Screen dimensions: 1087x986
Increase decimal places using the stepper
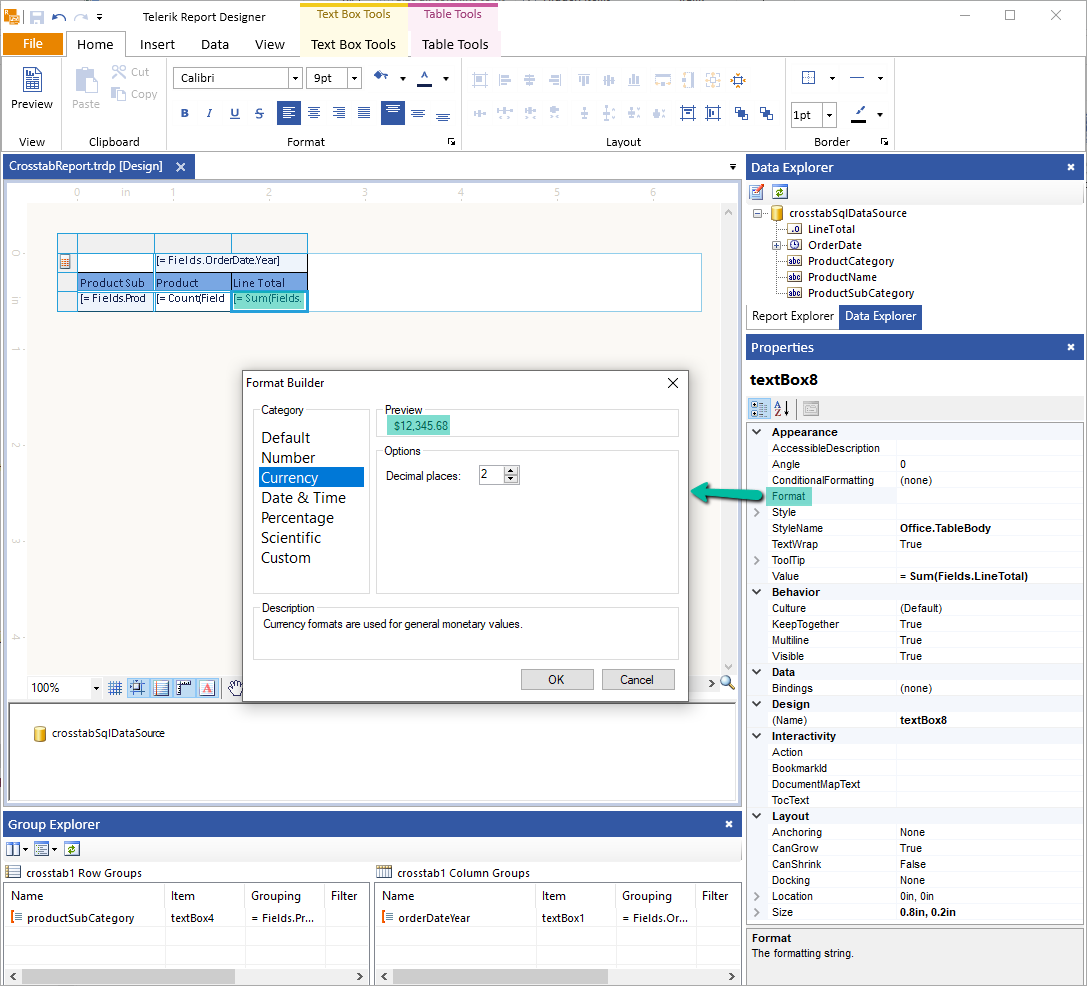(x=511, y=472)
